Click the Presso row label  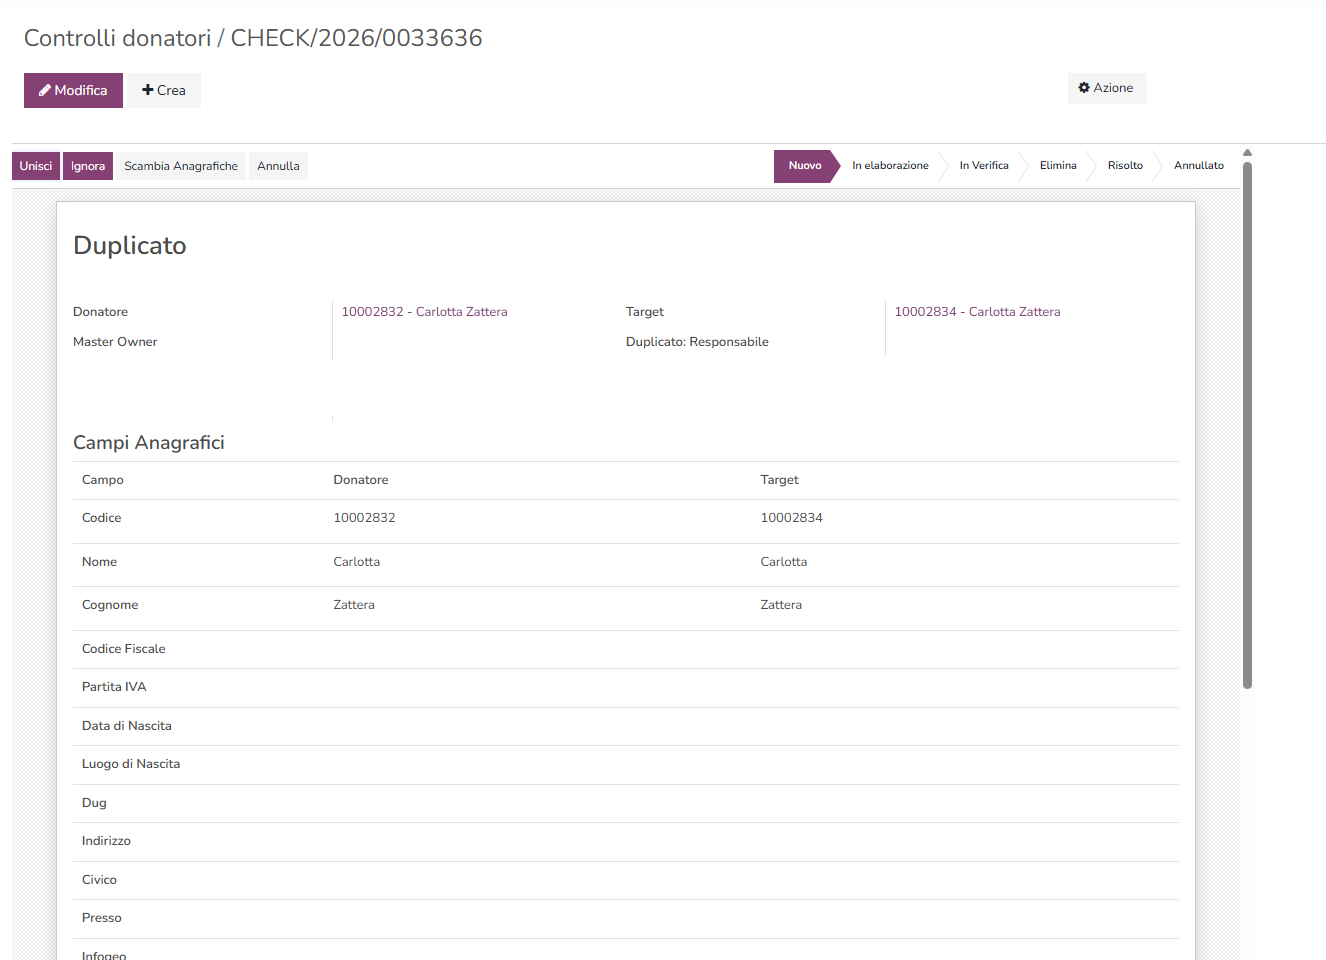102,918
